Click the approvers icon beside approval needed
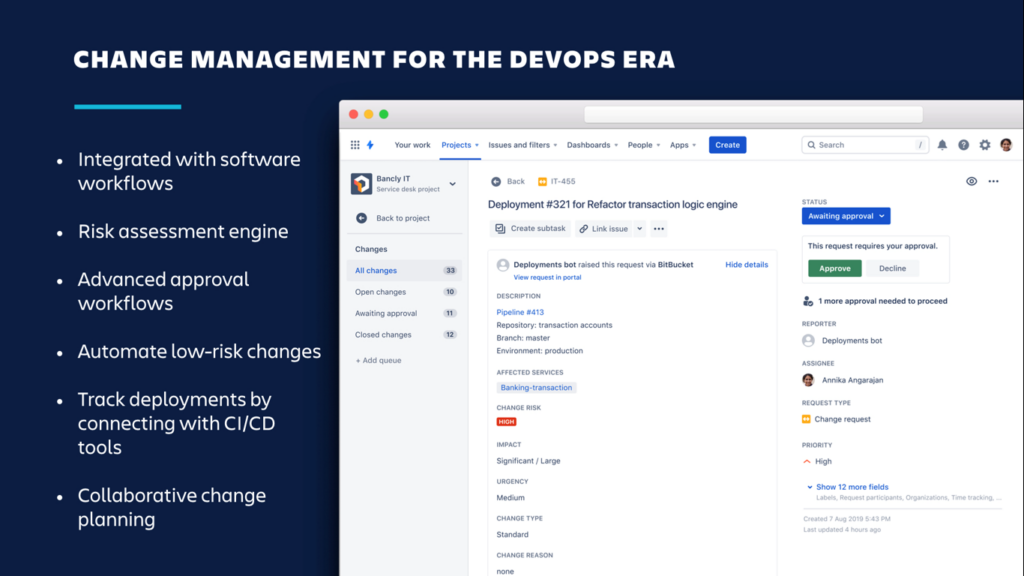 click(808, 301)
